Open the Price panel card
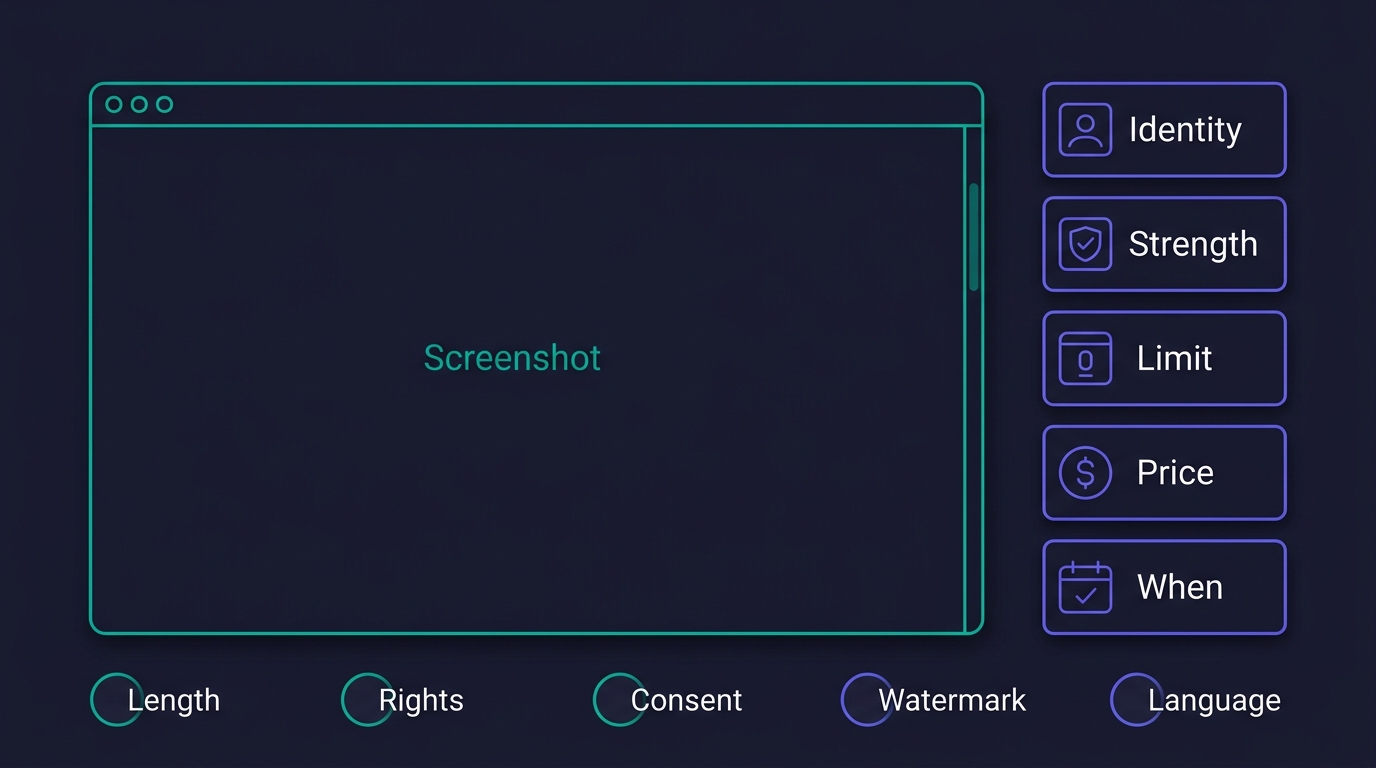This screenshot has height=768, width=1376. (1164, 472)
